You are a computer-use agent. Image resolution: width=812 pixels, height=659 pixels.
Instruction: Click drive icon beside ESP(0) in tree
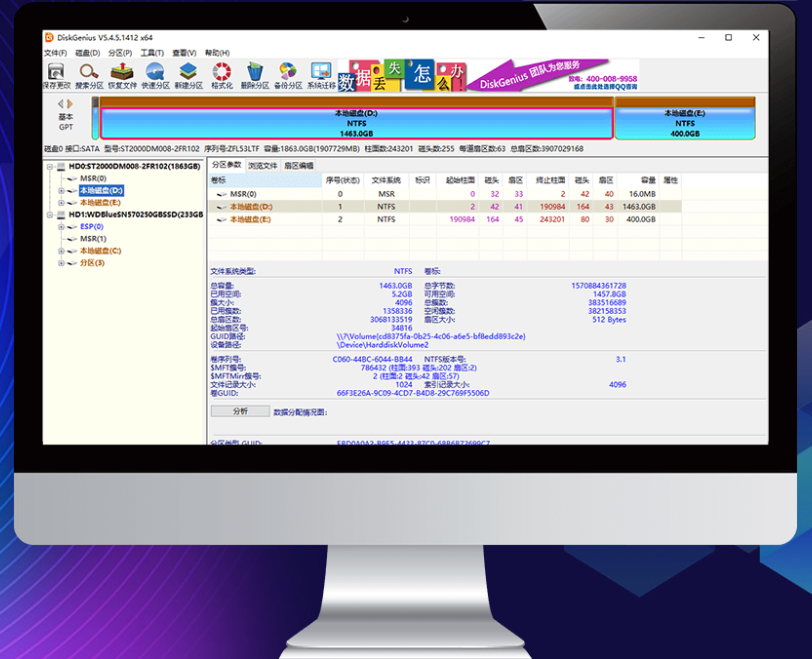click(x=72, y=227)
